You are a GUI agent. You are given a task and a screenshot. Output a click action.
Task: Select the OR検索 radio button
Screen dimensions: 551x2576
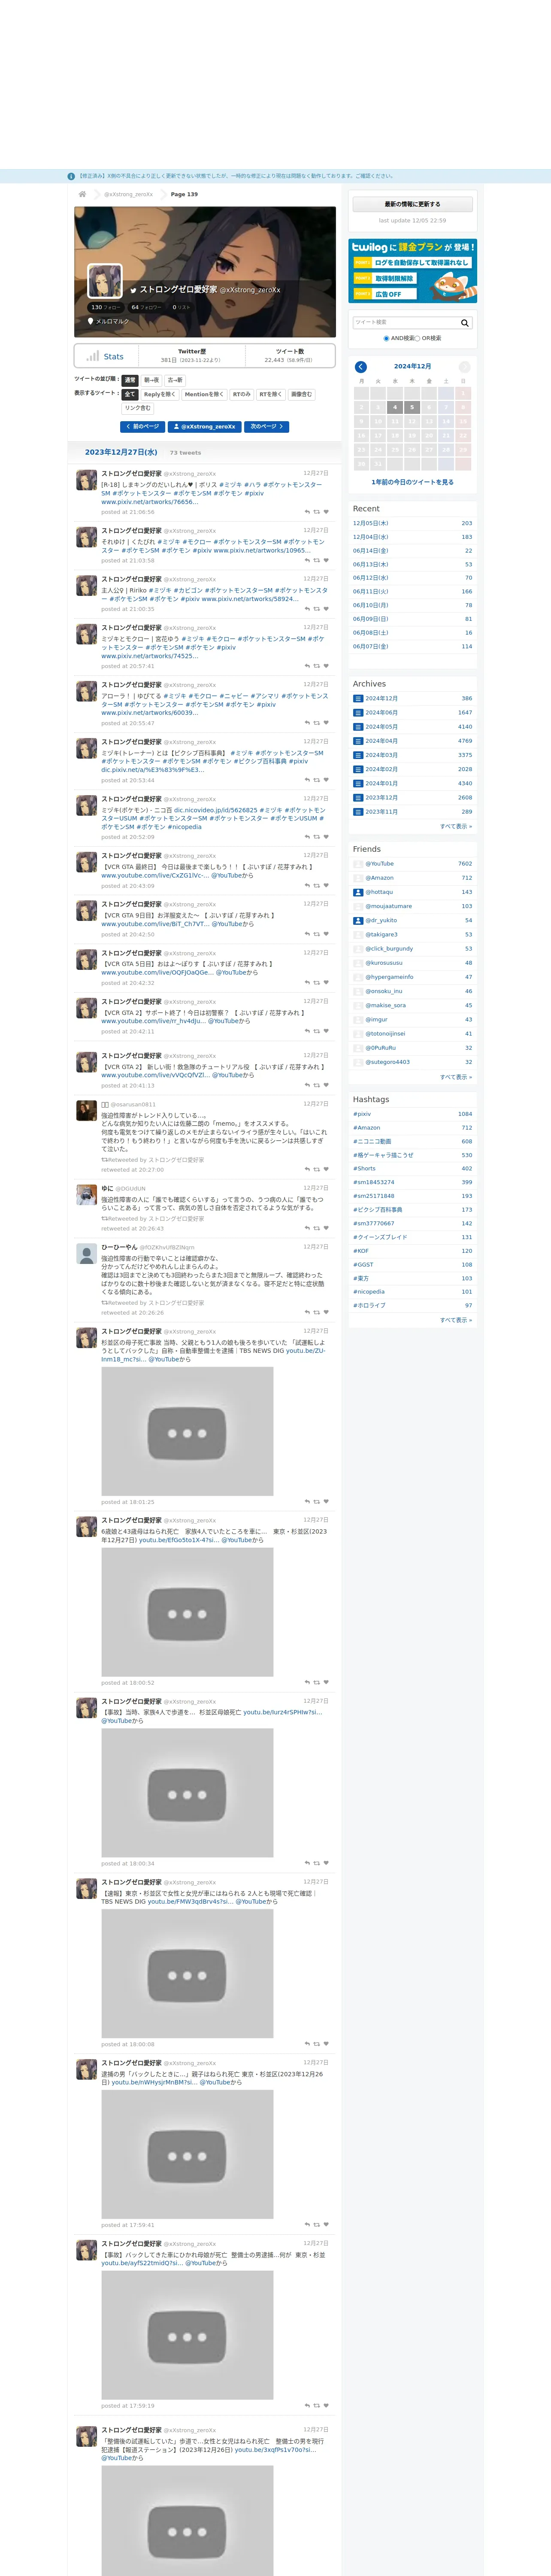[418, 338]
